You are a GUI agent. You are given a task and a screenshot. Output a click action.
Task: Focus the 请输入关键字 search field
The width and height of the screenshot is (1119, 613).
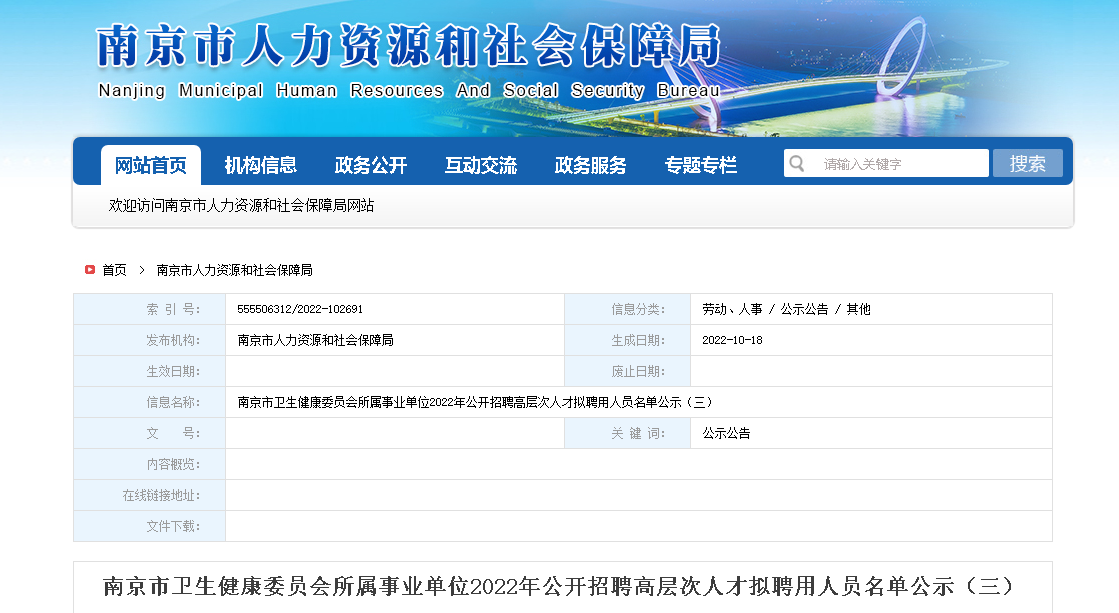tap(886, 163)
